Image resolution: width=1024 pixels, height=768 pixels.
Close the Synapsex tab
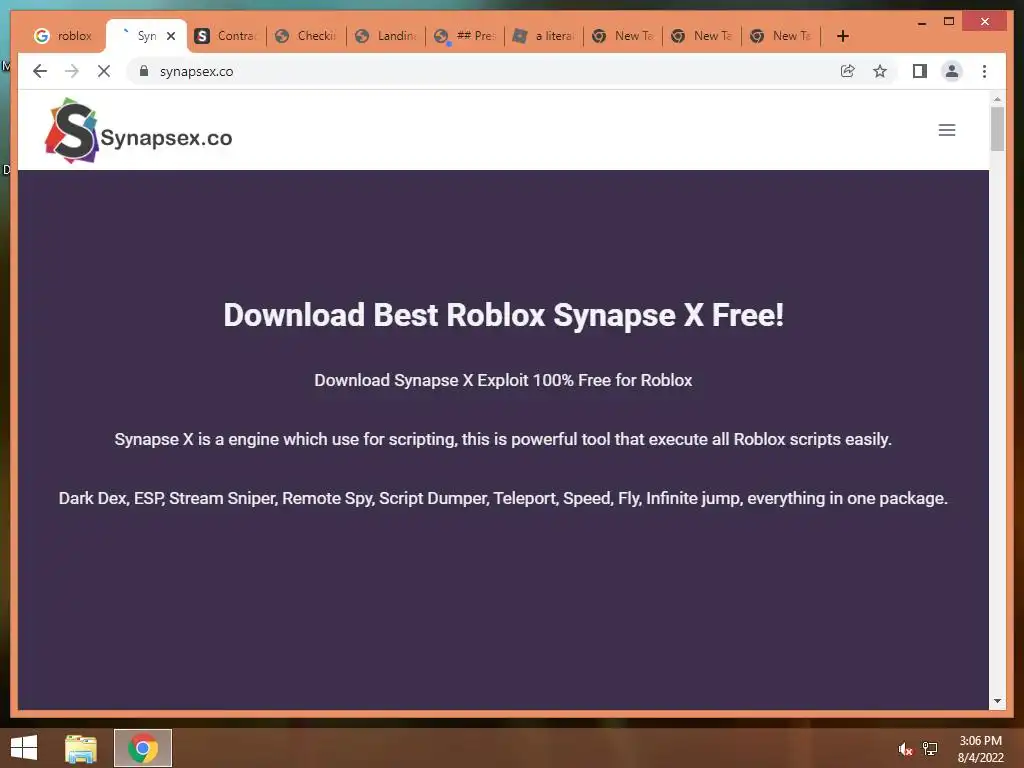(x=171, y=36)
